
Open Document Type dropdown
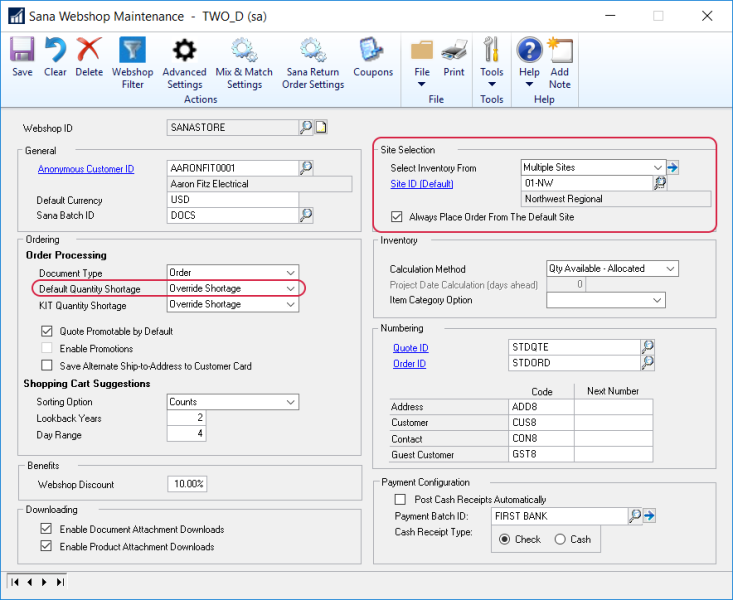pos(290,272)
